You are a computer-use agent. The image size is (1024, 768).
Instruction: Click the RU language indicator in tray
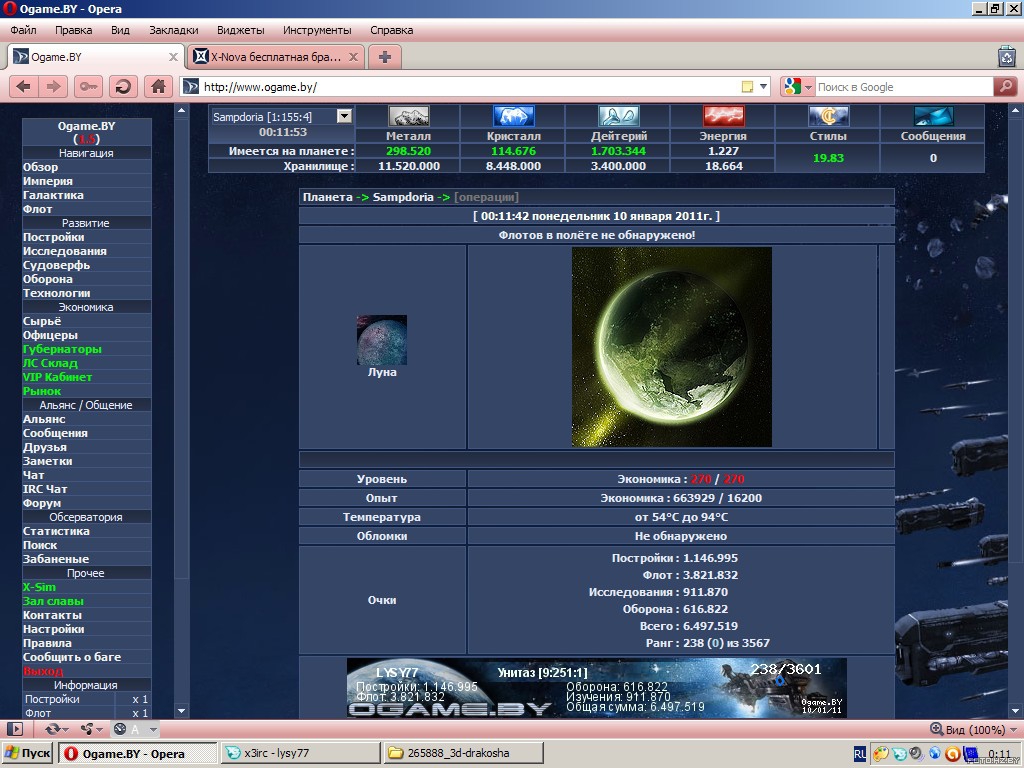coord(860,754)
